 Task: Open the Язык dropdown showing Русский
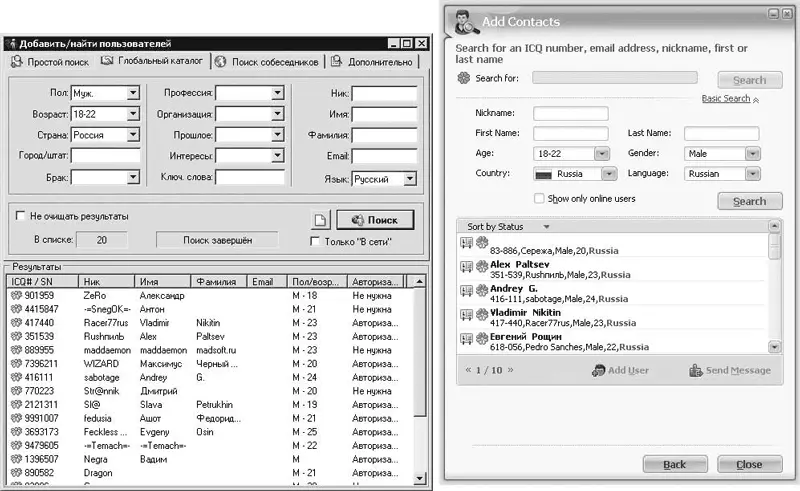pyautogui.click(x=410, y=179)
